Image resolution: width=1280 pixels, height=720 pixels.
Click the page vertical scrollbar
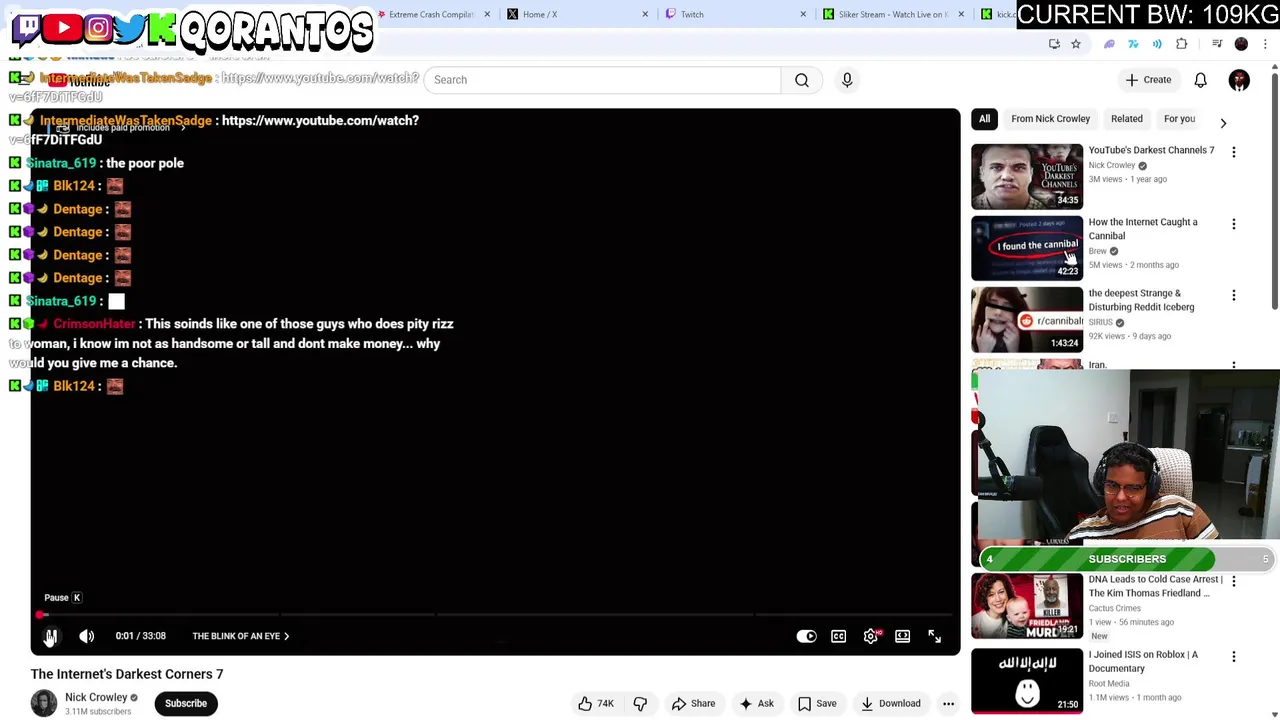1275,190
